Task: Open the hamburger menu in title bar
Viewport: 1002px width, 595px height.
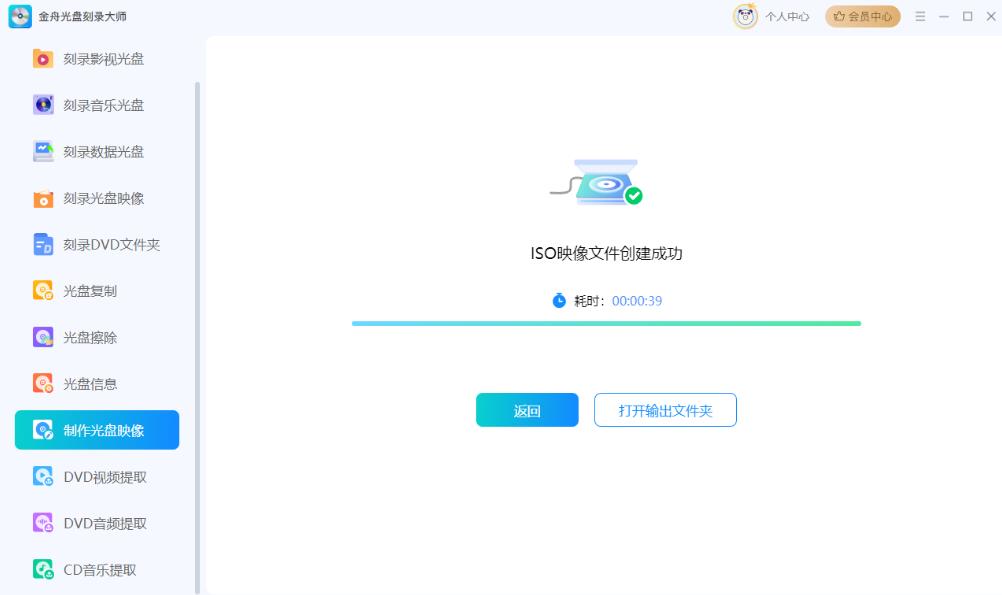Action: pyautogui.click(x=920, y=17)
